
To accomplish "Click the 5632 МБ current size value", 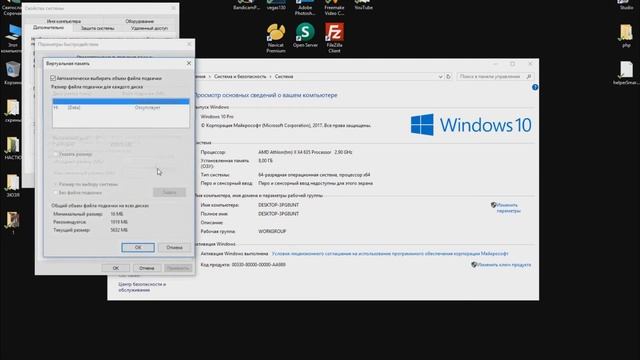I will (x=119, y=230).
